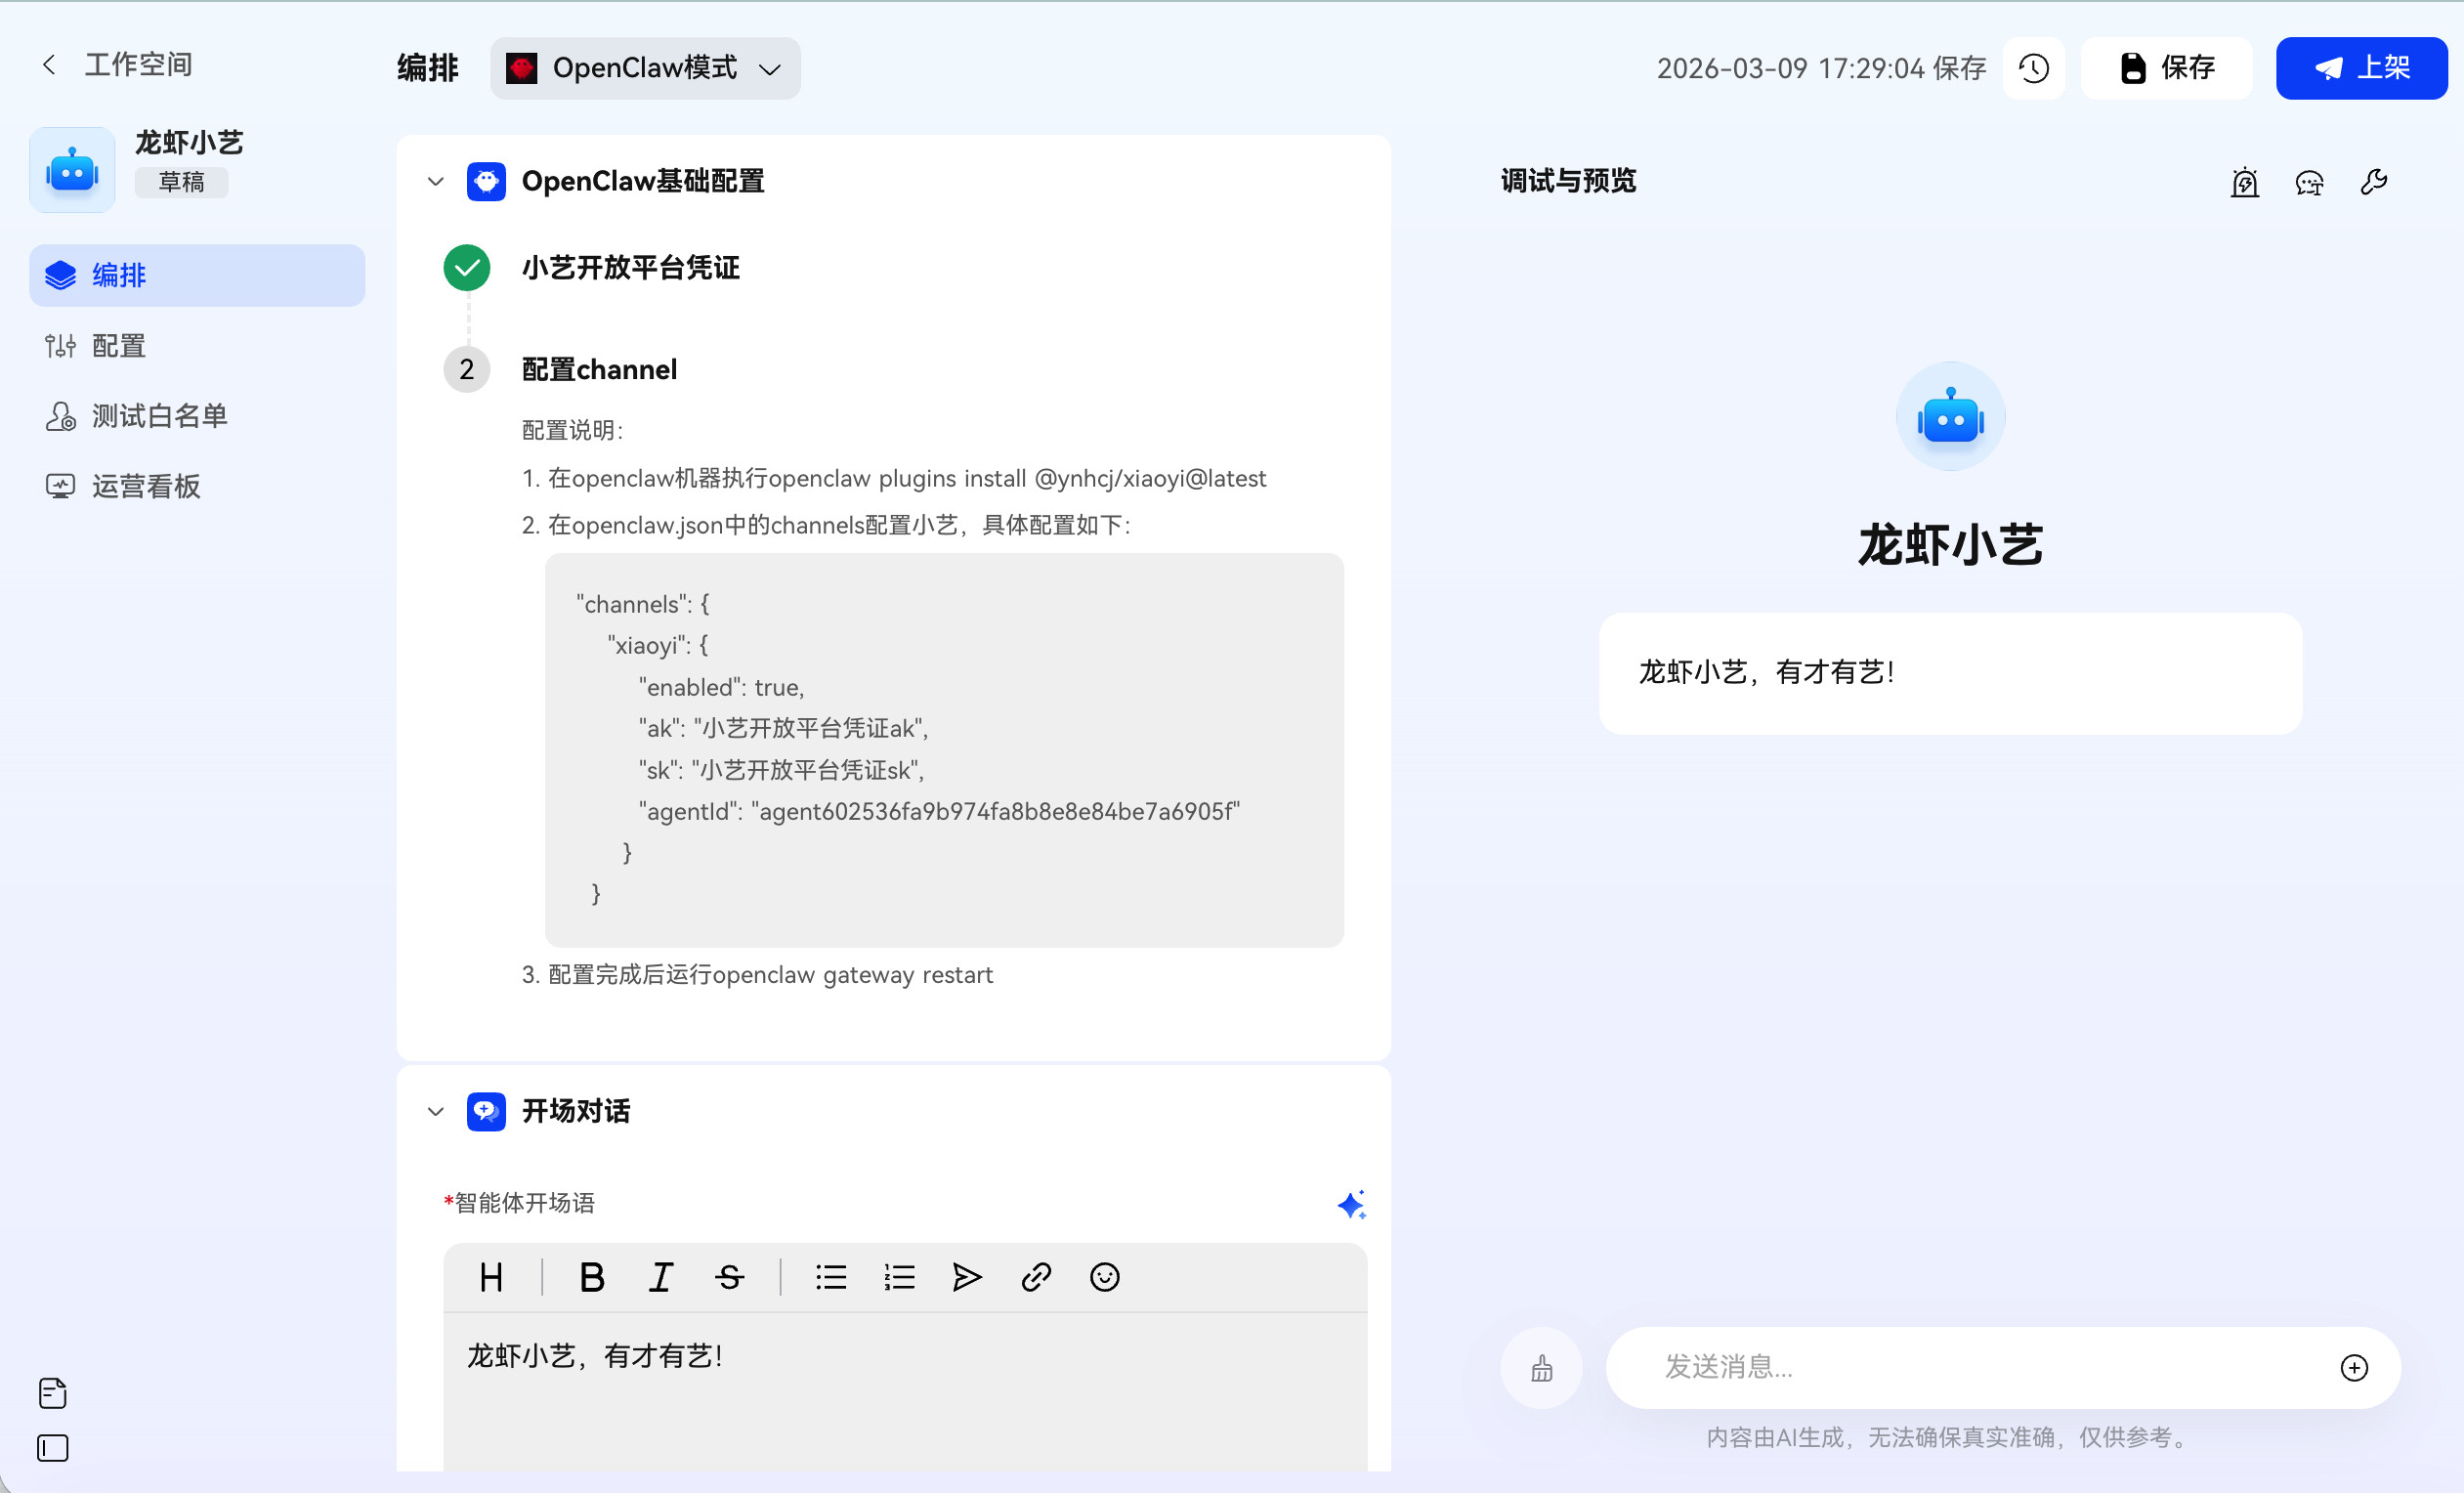The width and height of the screenshot is (2464, 1493).
Task: Collapse the 开场对话 section
Action: point(435,1111)
